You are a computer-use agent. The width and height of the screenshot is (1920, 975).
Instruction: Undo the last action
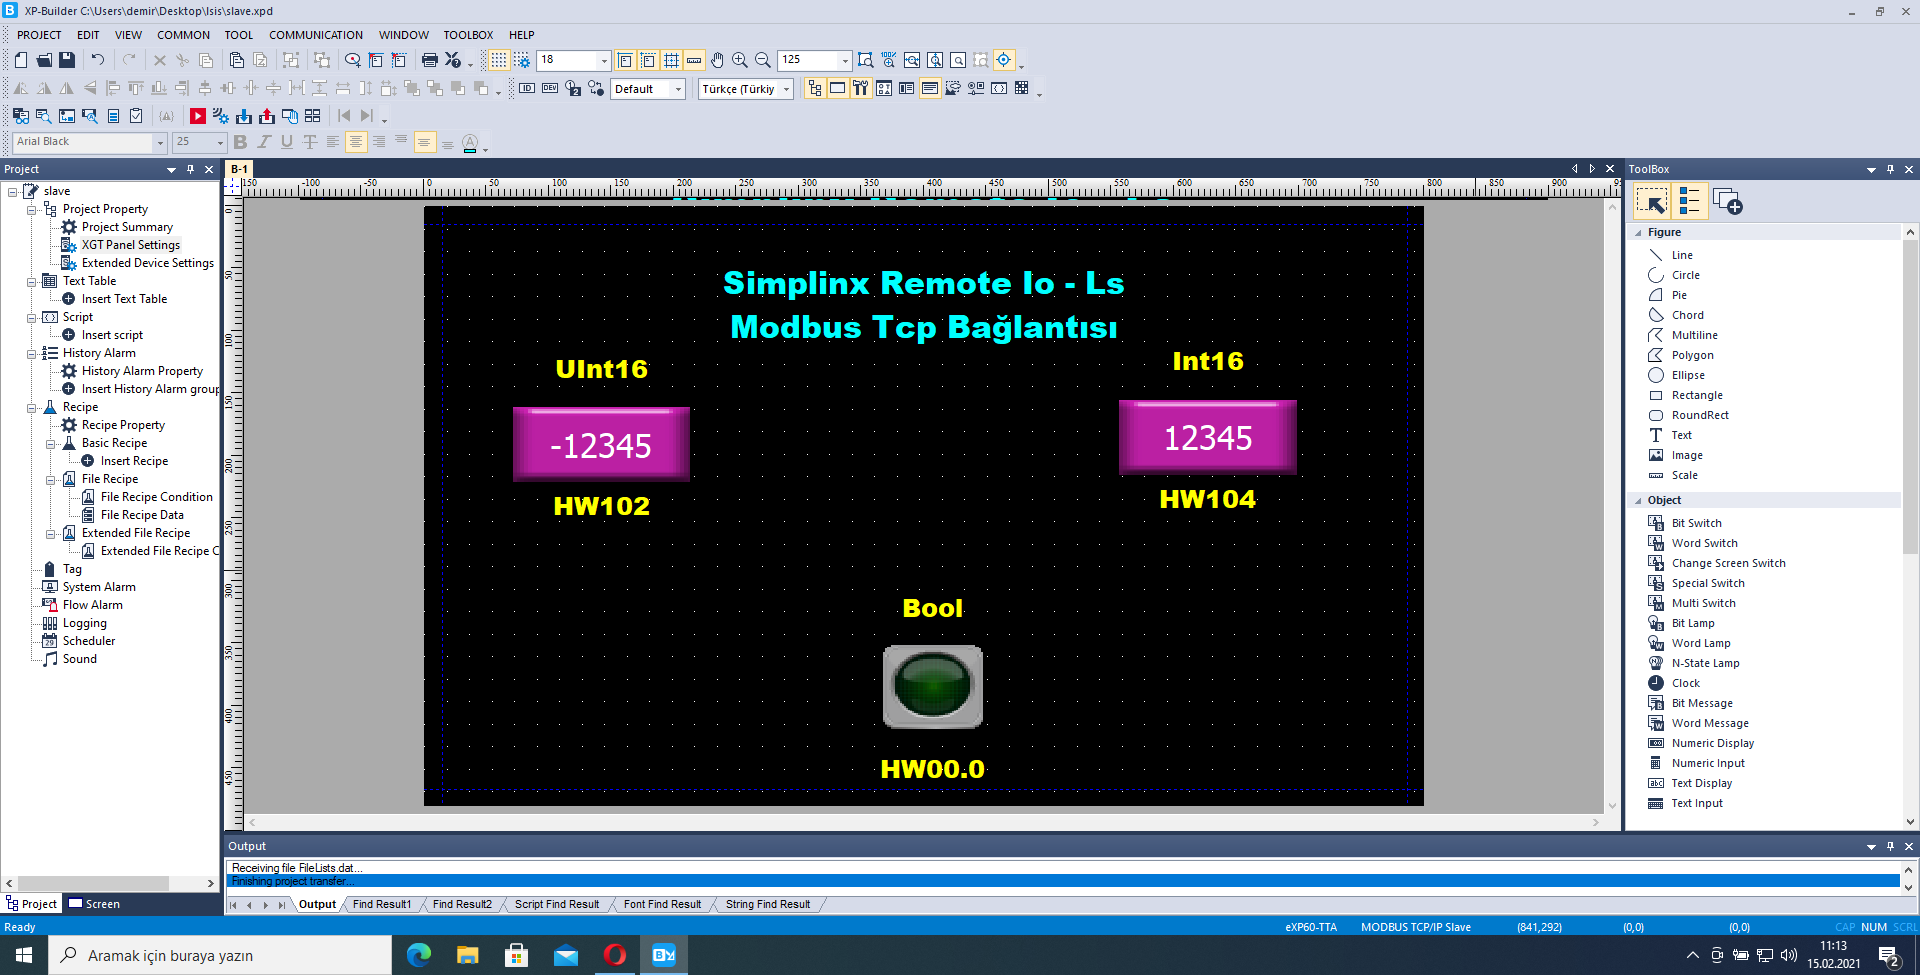coord(98,60)
